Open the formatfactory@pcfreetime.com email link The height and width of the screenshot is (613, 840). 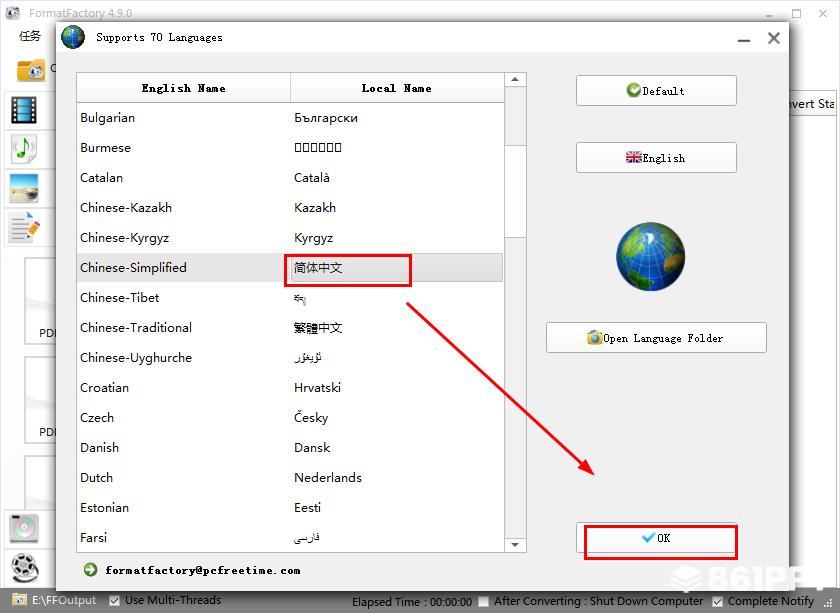click(x=202, y=570)
